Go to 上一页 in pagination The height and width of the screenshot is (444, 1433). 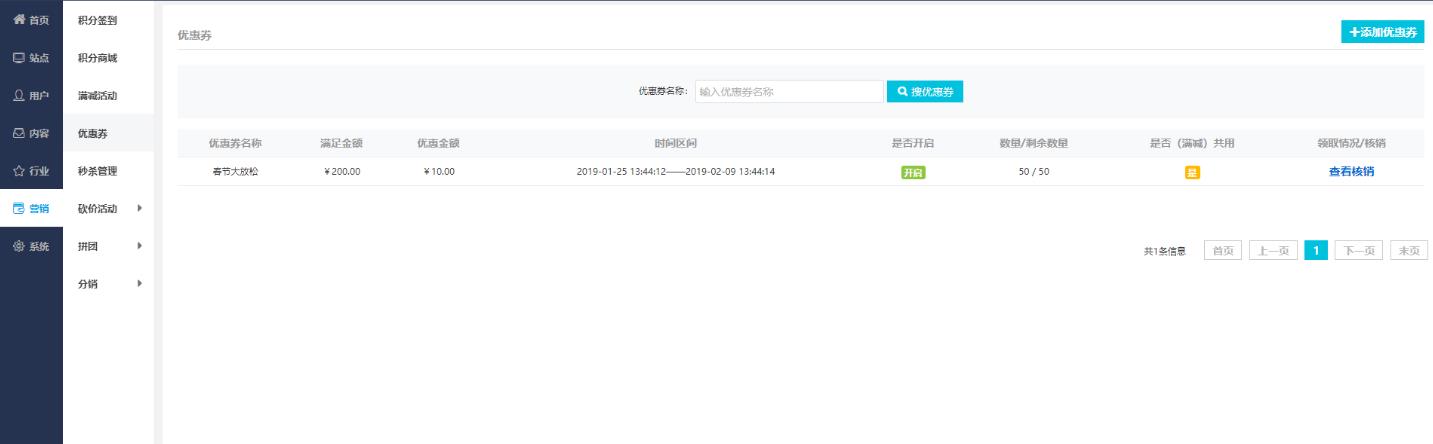click(x=1272, y=251)
